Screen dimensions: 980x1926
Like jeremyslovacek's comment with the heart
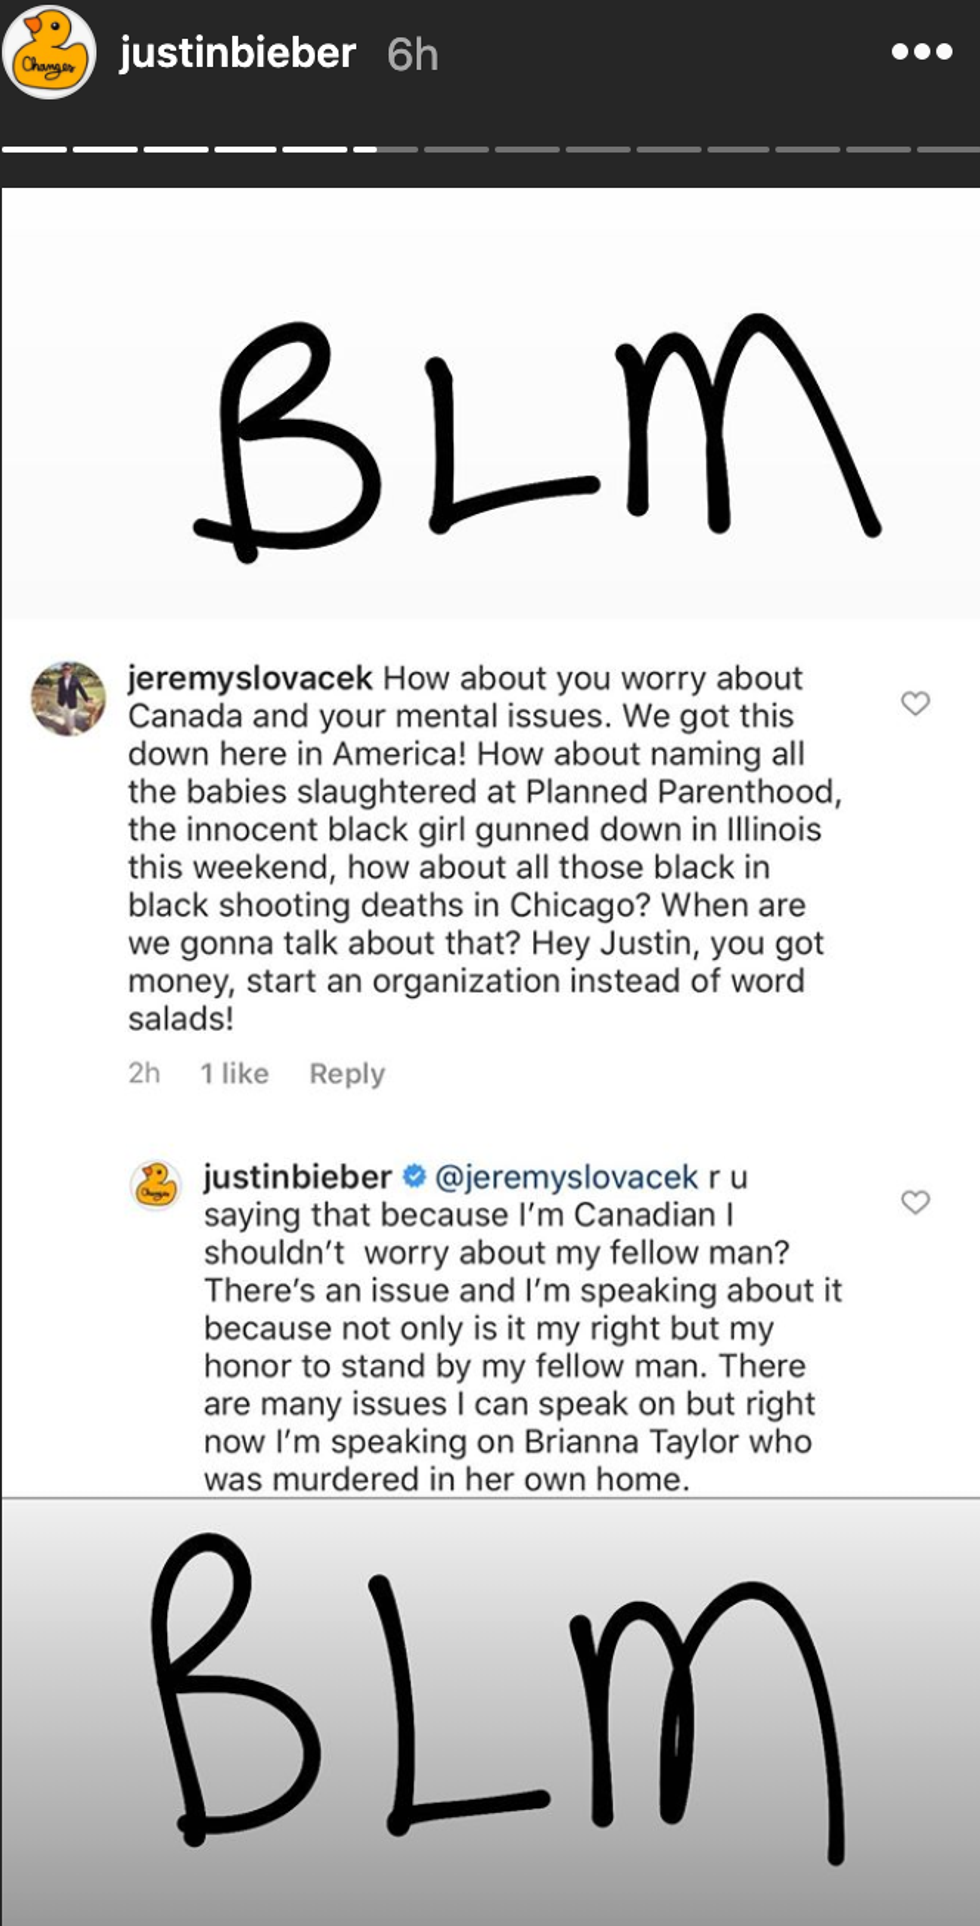tap(915, 703)
